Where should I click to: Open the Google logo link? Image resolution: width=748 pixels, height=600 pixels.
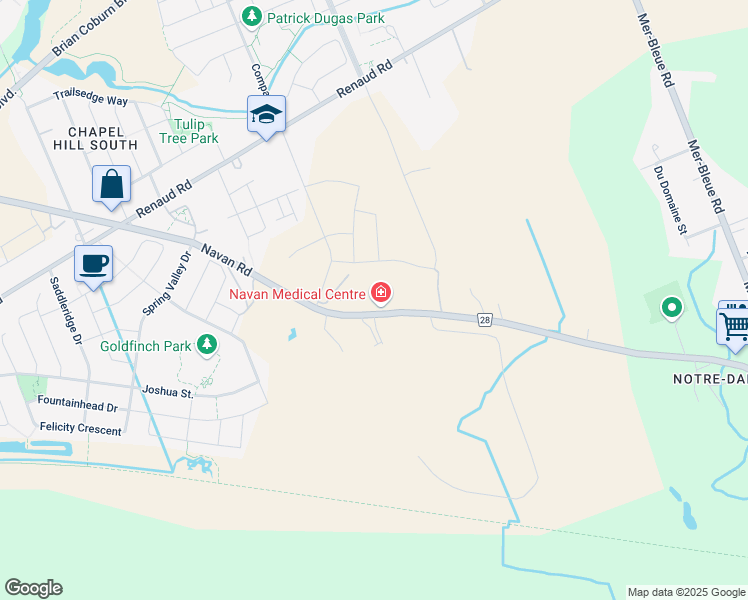point(33,588)
